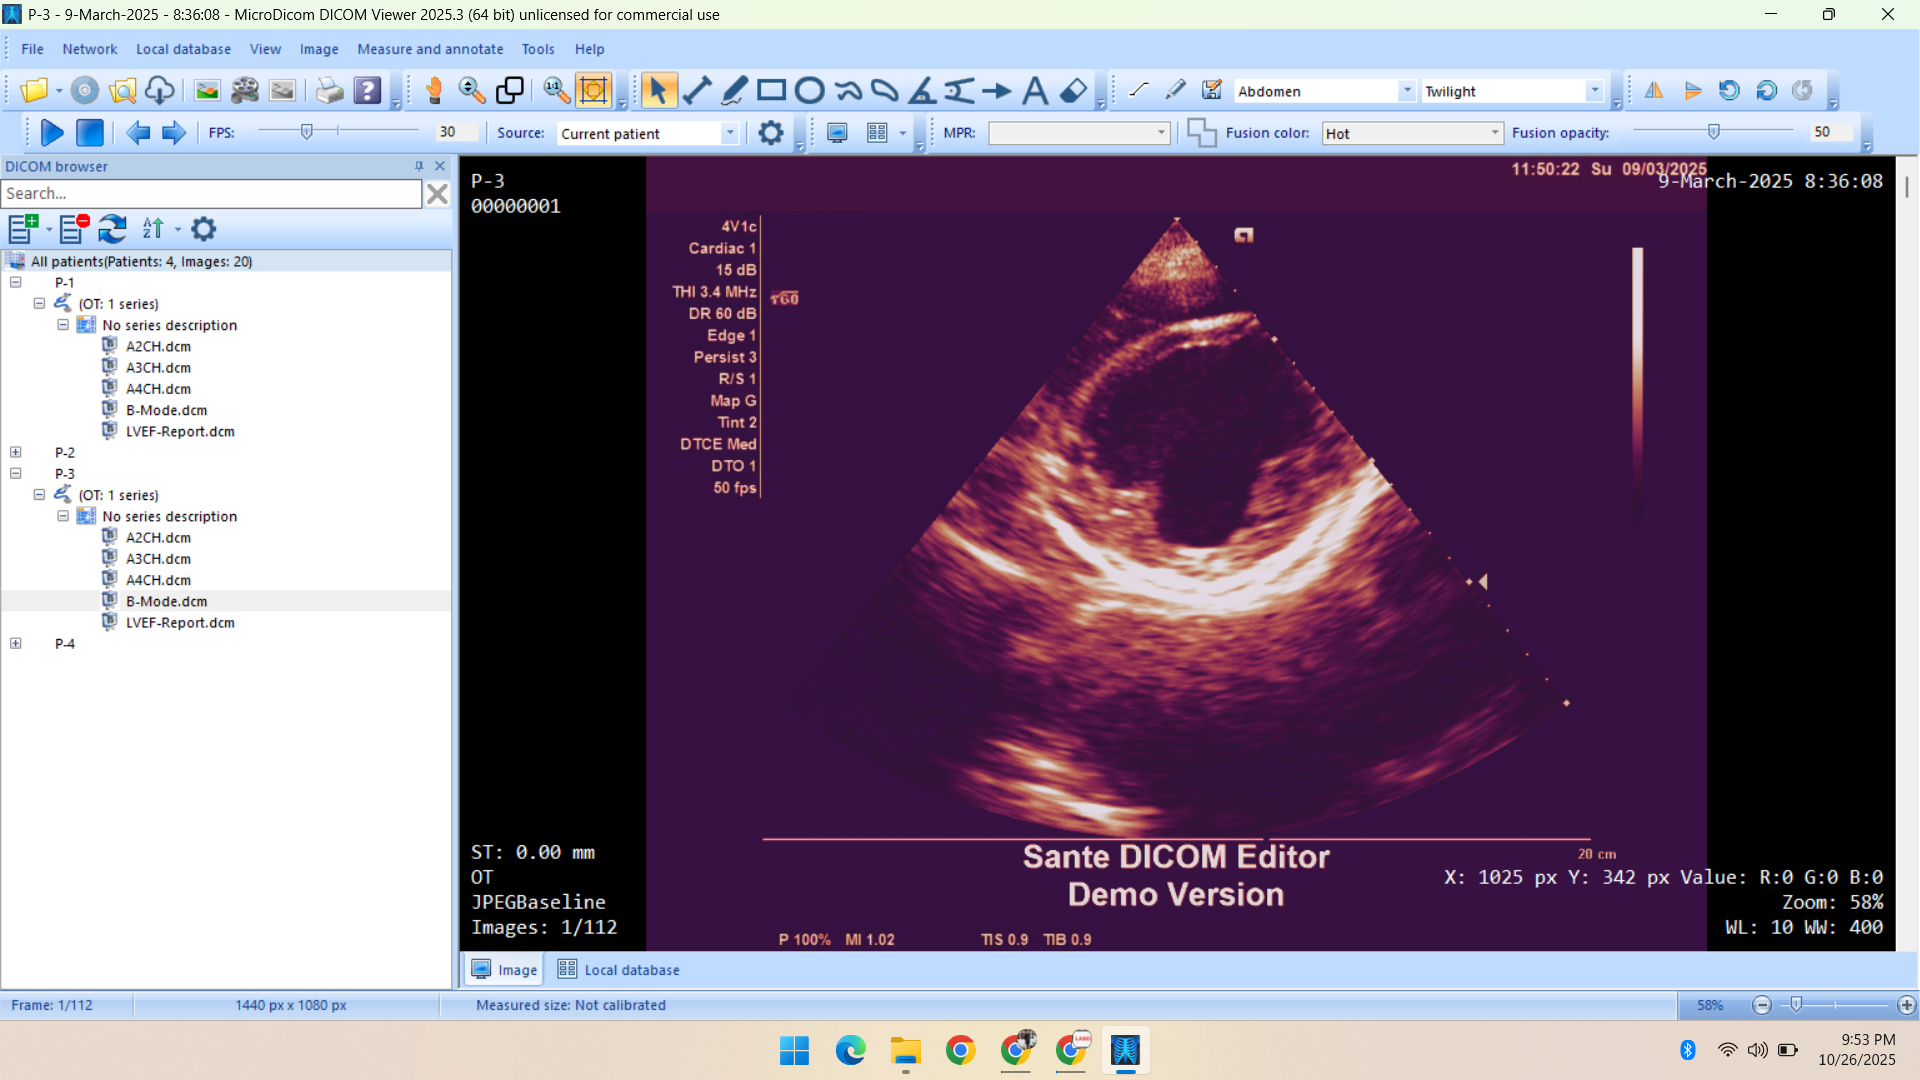1920x1080 pixels.
Task: Toggle the Fit to window button
Action: tap(593, 91)
